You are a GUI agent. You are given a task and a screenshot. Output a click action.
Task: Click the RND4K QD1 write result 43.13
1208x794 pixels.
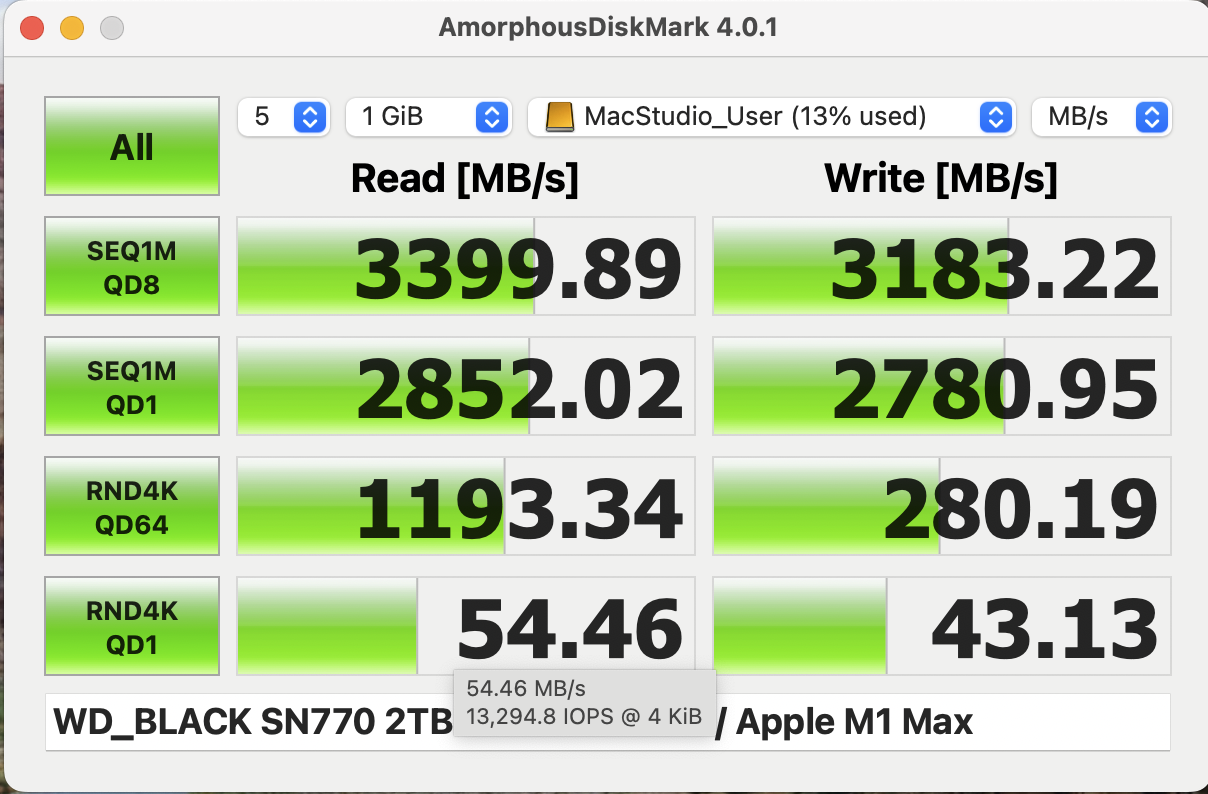[941, 626]
